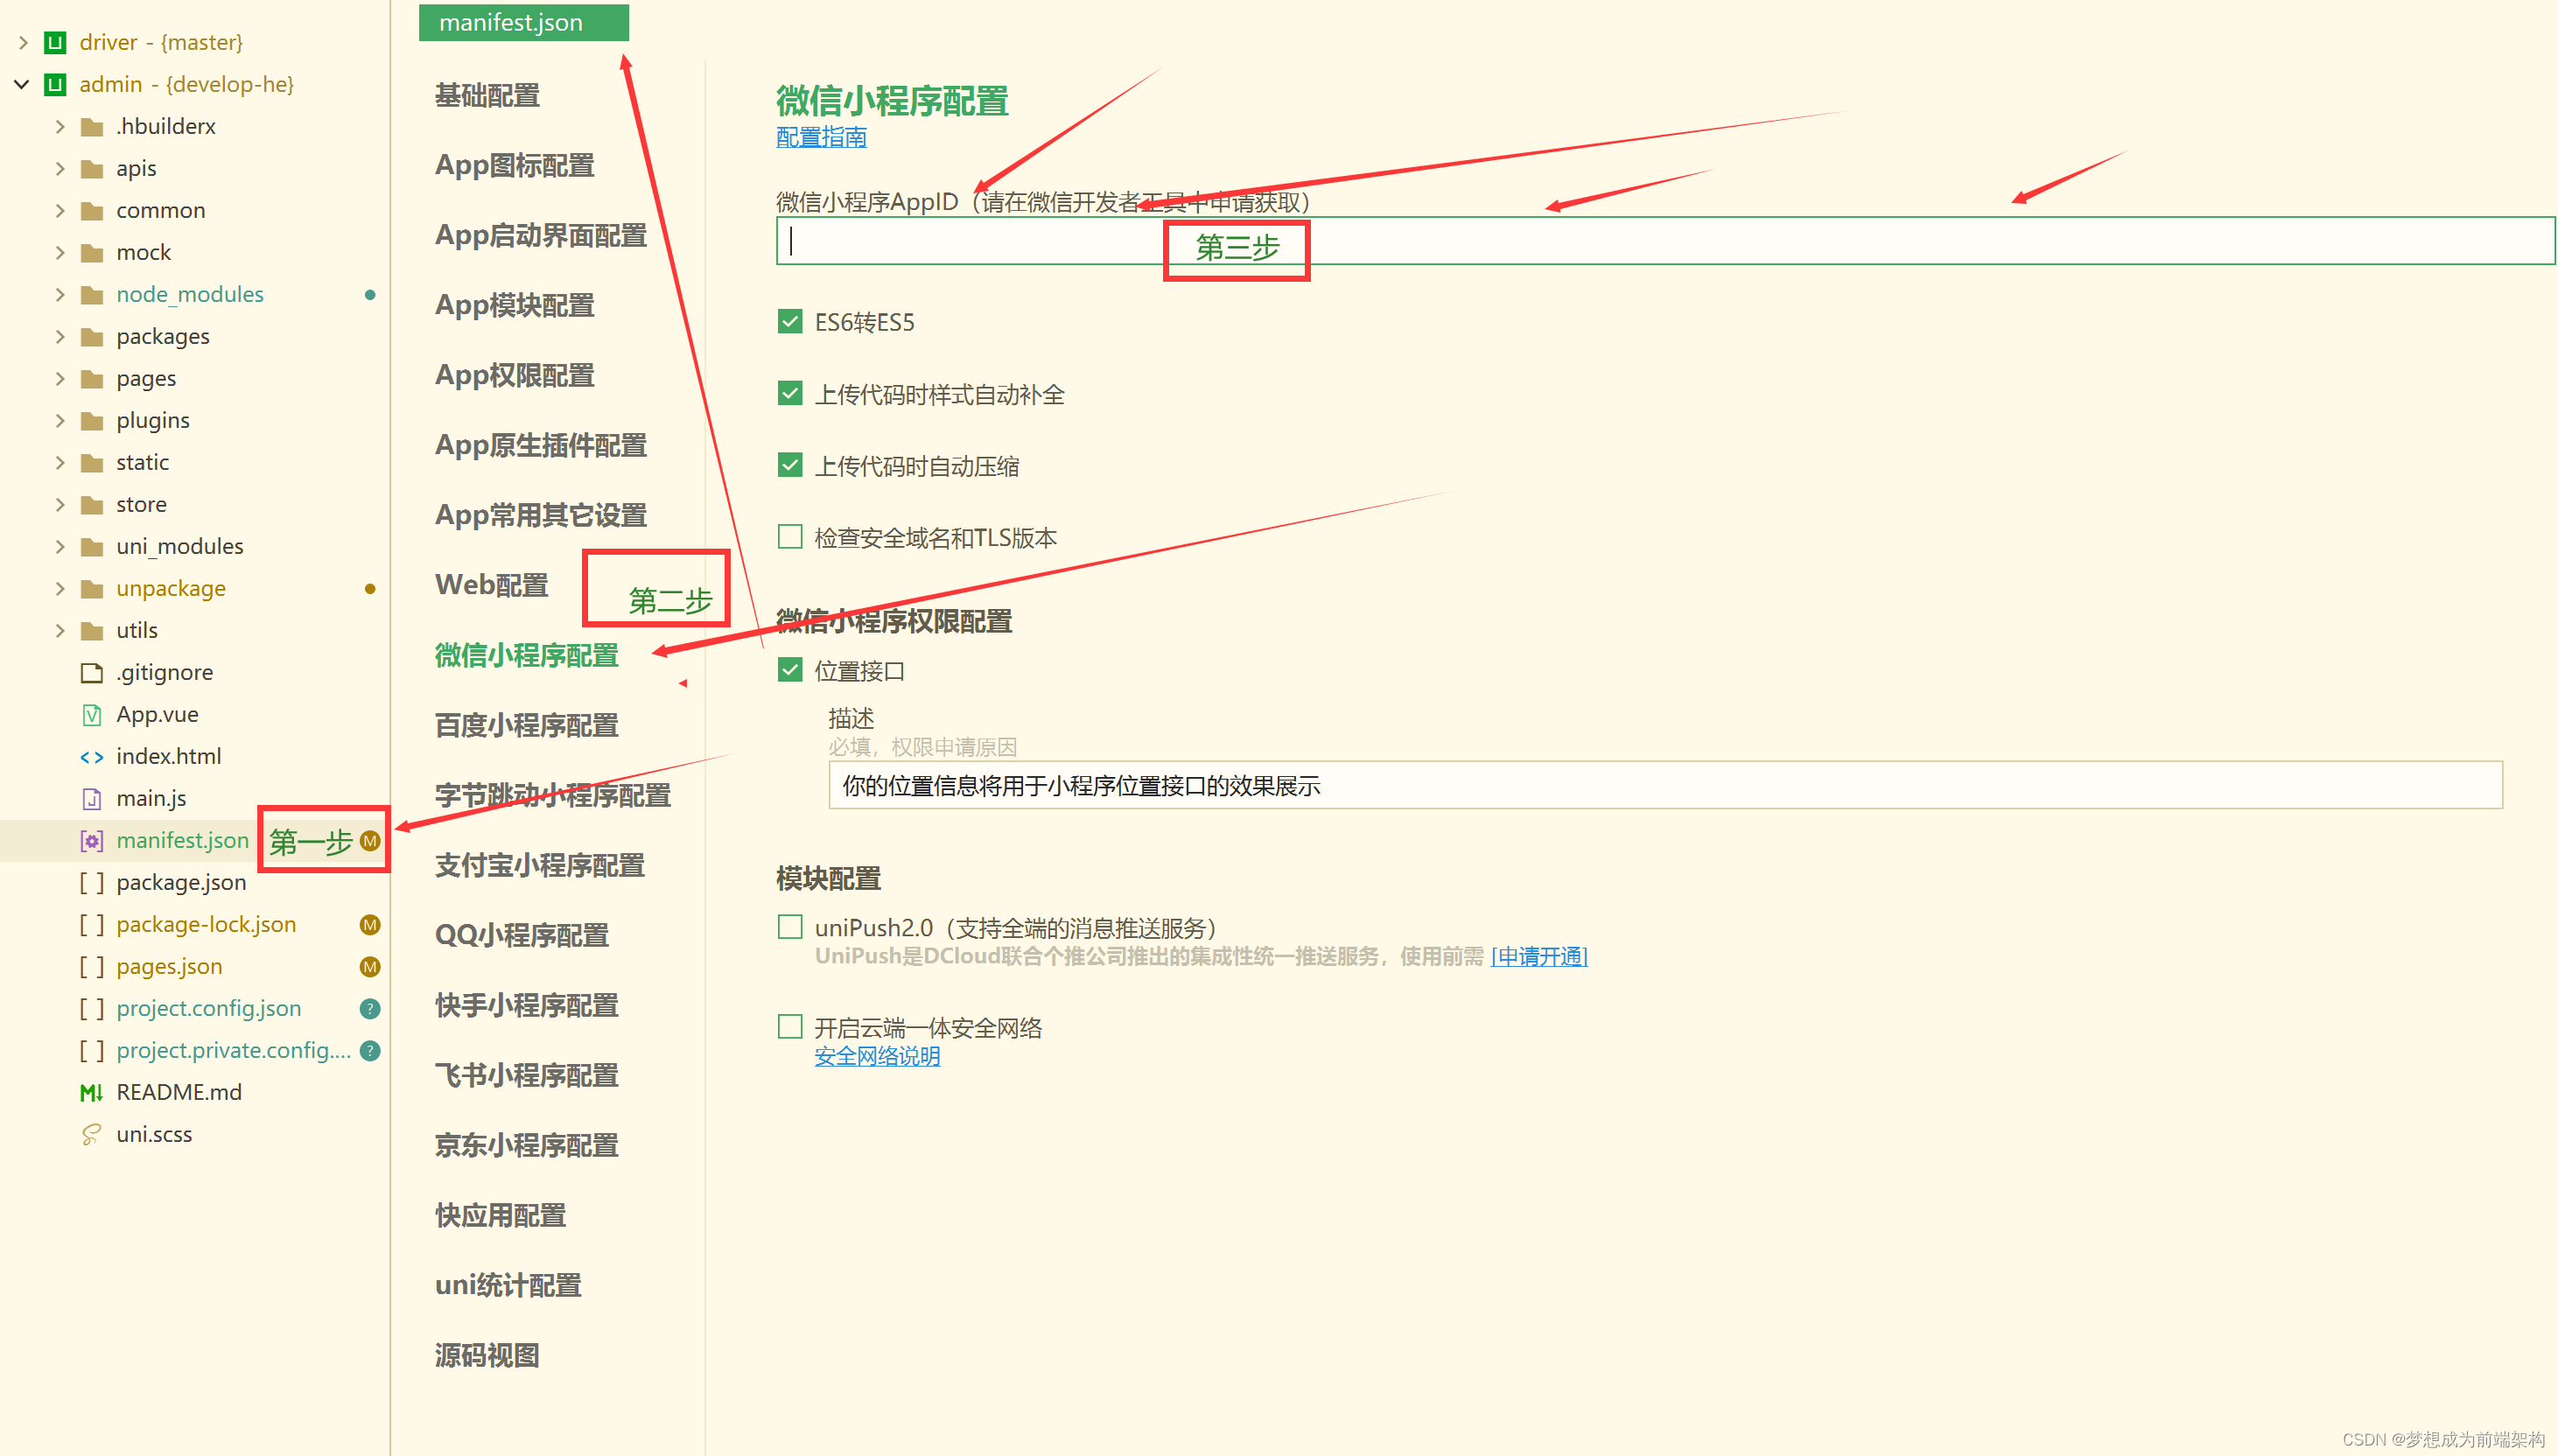Click the .gitignore file icon
The image size is (2558, 1456).
91,673
